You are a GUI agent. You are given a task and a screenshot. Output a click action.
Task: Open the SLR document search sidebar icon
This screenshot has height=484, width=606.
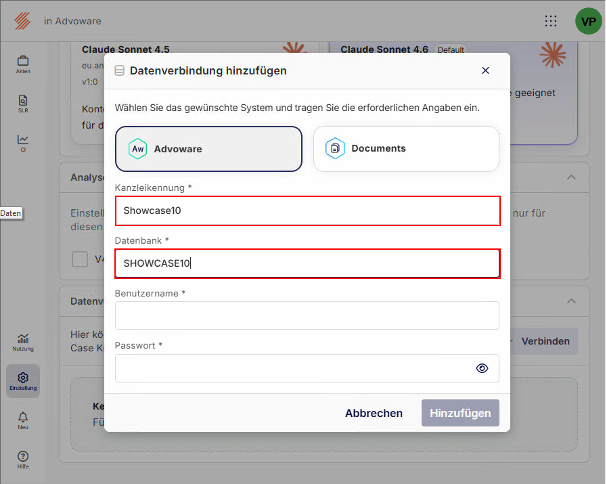[x=23, y=104]
